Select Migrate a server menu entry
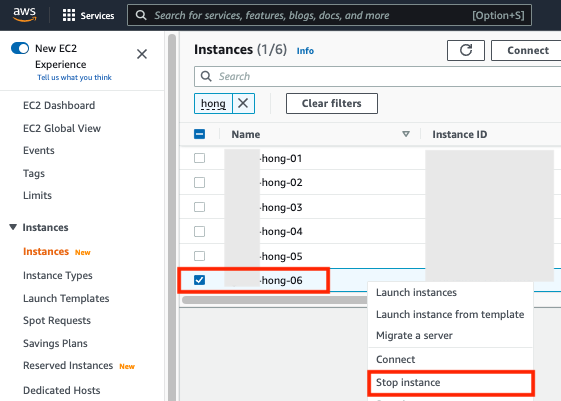 point(414,336)
